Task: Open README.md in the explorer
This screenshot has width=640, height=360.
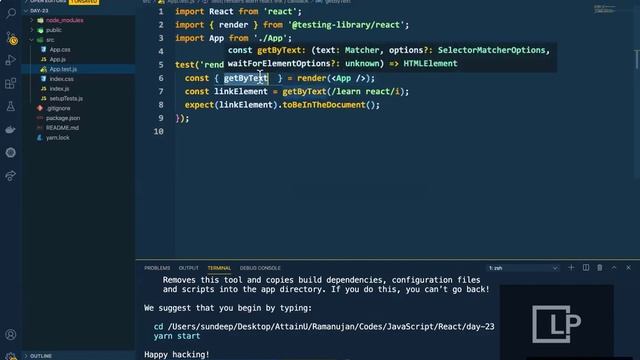Action: click(62, 128)
